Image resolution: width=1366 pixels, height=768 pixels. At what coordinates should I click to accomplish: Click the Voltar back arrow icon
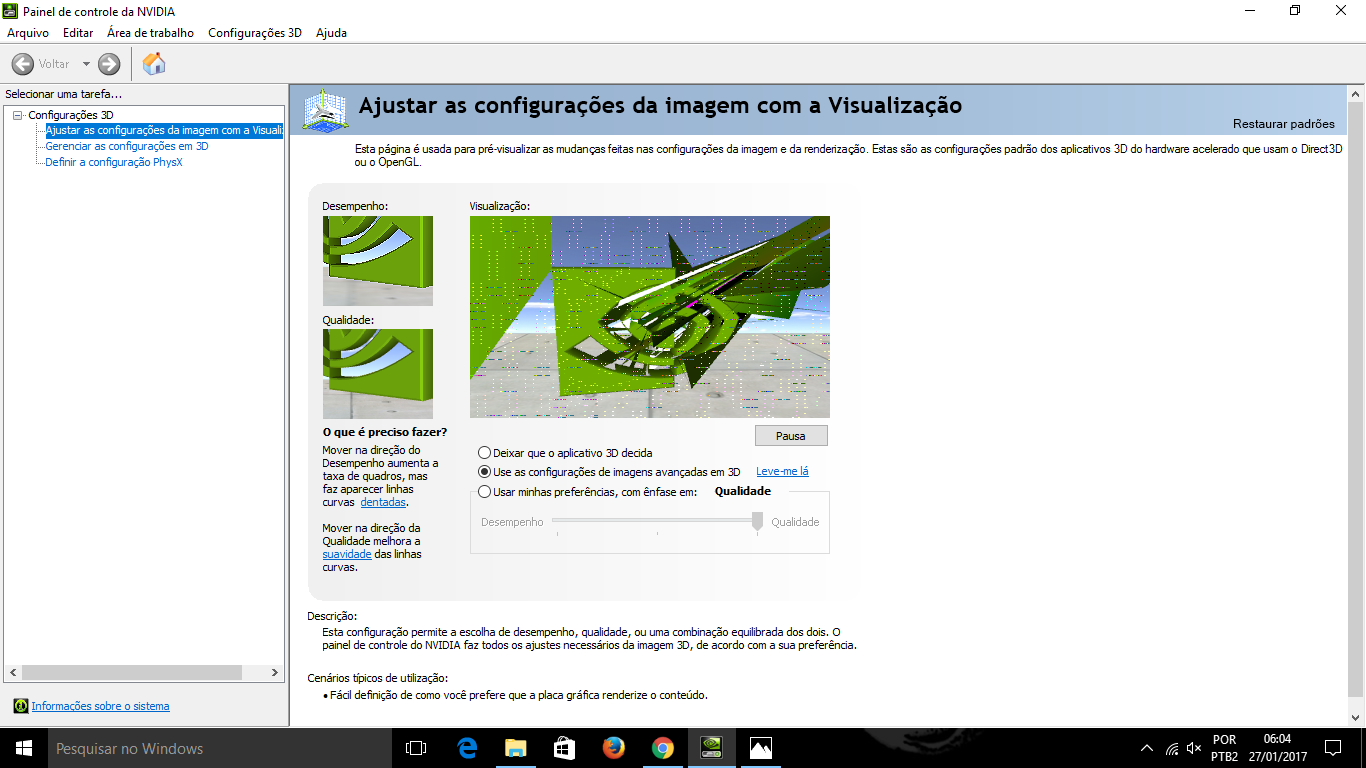pos(22,64)
